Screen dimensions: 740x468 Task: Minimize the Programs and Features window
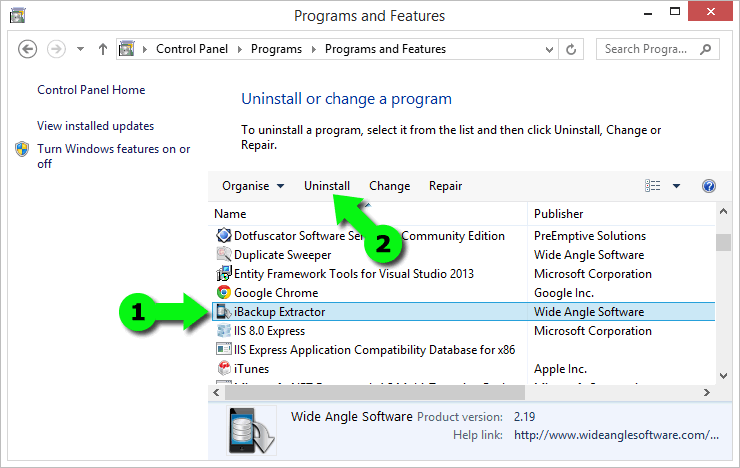click(648, 13)
